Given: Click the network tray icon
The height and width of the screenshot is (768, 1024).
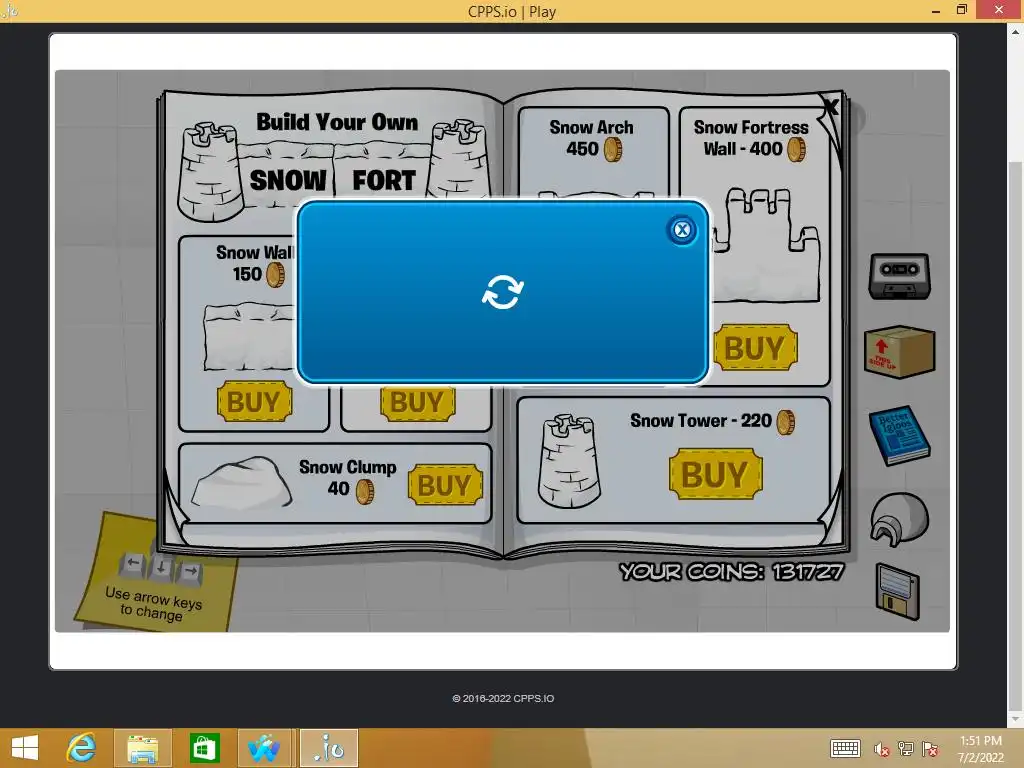Looking at the screenshot, I should tap(906, 749).
